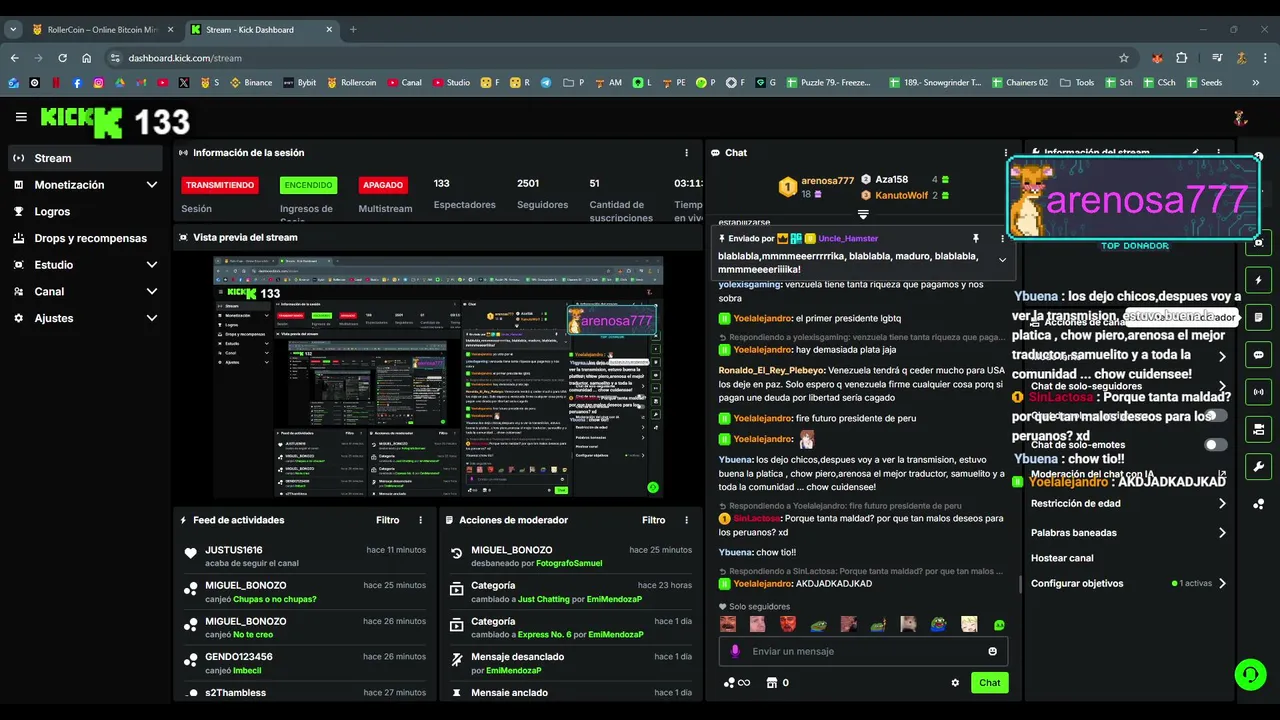This screenshot has height=720, width=1280.
Task: Click the pin icon on pinned message
Action: 976,239
